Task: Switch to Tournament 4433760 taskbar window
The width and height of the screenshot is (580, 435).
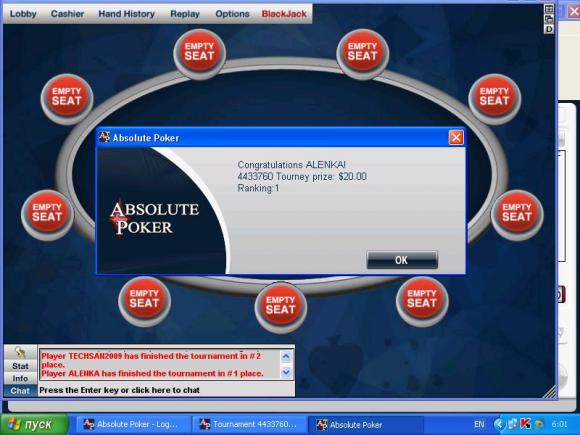Action: pos(249,424)
